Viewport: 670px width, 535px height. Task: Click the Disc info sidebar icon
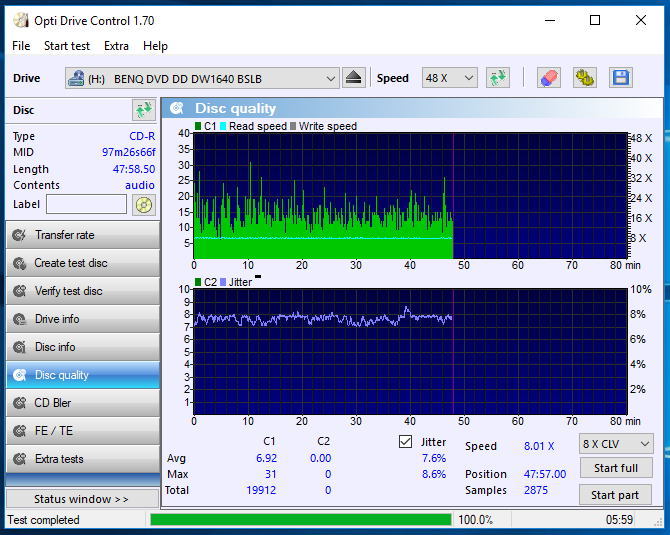click(x=19, y=347)
